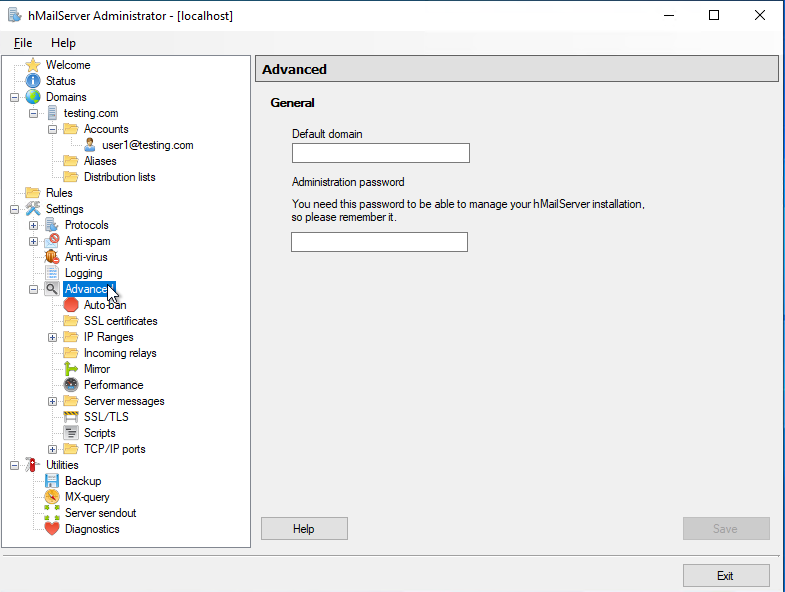Screen dimensions: 785x592
Task: Click the hMailServer title bar app icon
Action: coord(15,16)
